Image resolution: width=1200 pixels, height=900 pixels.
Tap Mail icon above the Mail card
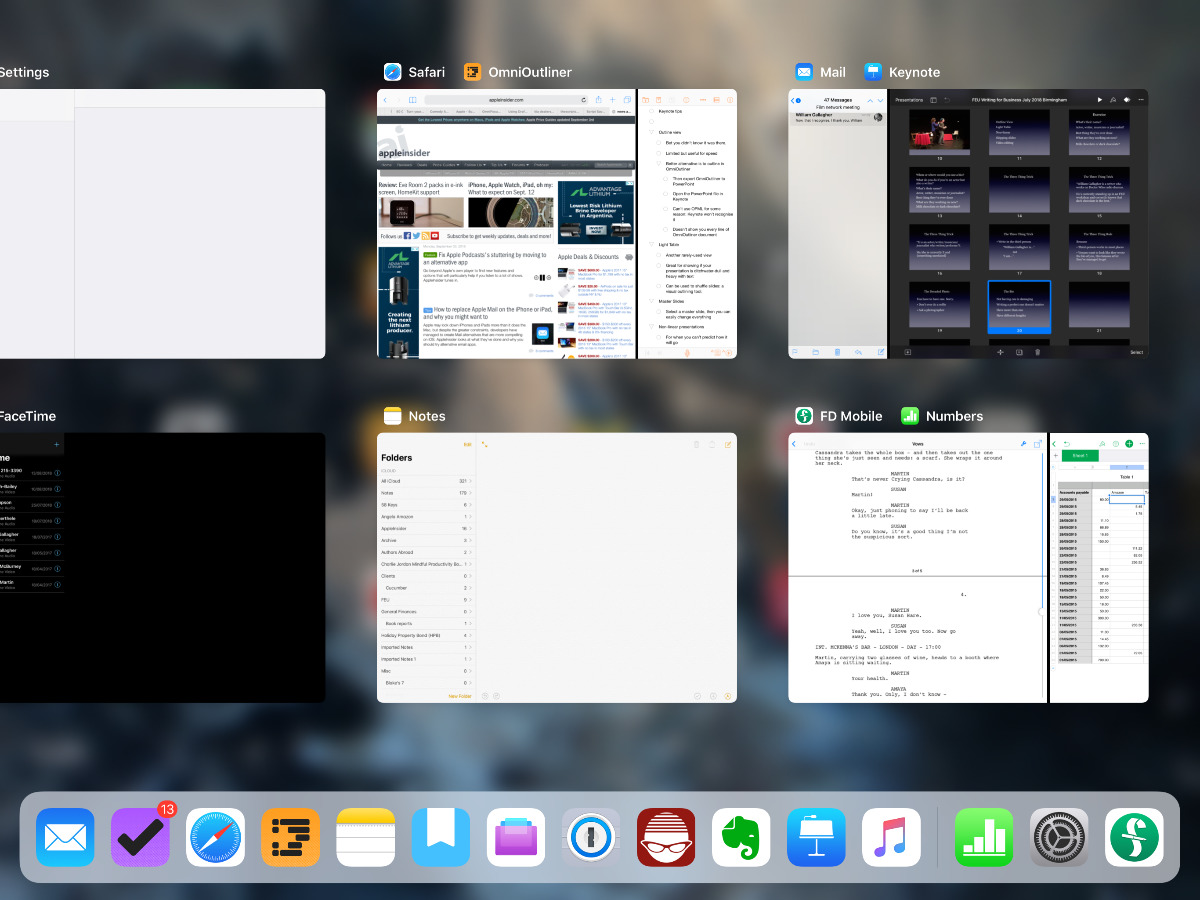[804, 72]
